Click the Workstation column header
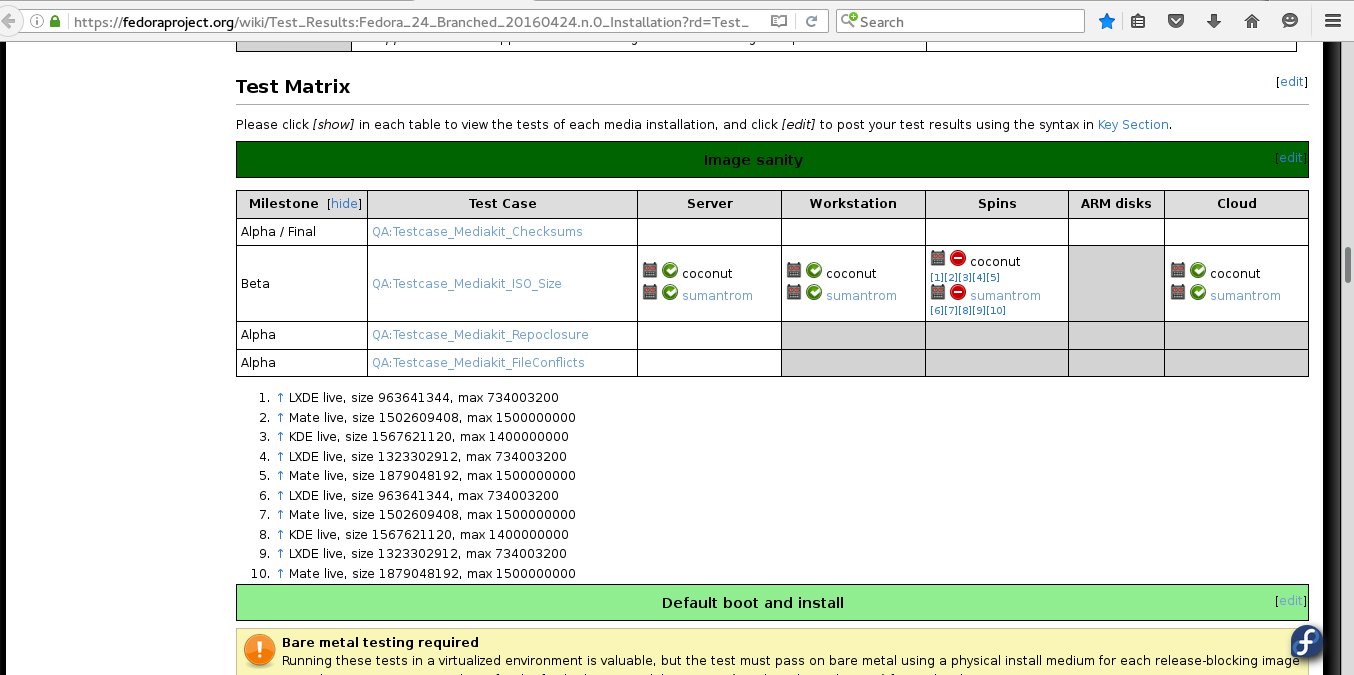Viewport: 1354px width, 675px height. 853,203
